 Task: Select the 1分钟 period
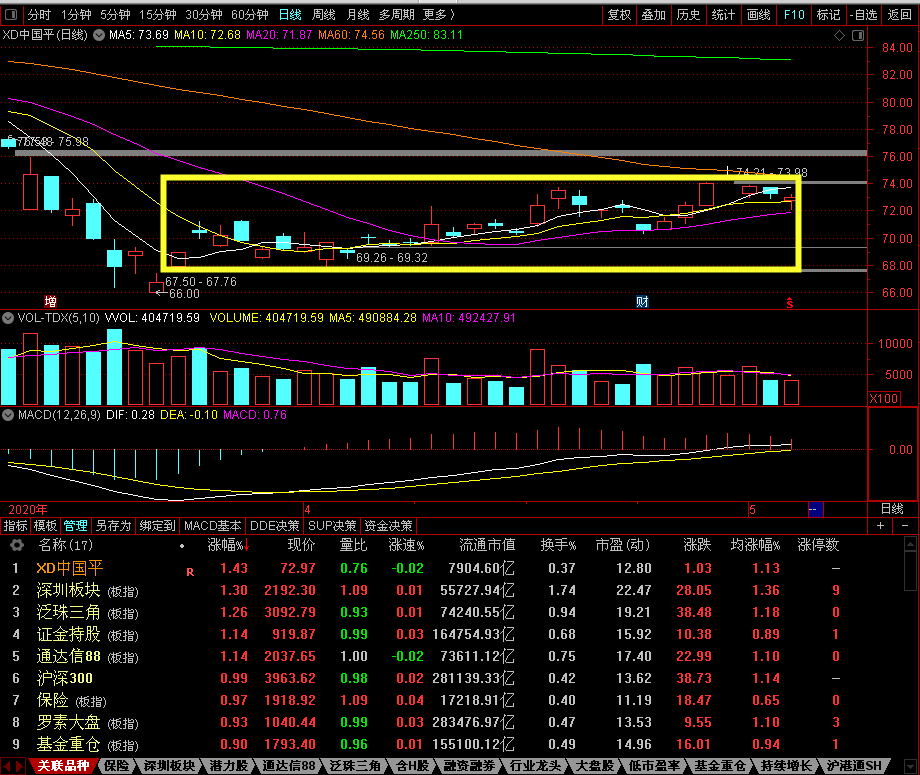[76, 14]
